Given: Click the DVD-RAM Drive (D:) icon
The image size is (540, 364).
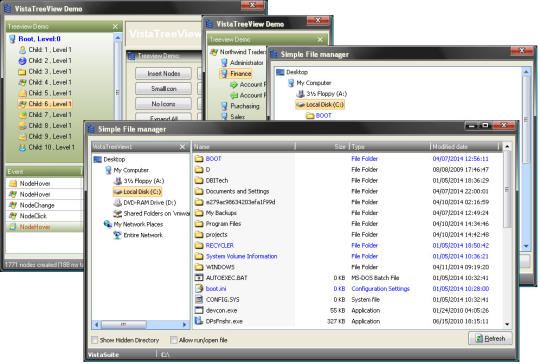Looking at the screenshot, I should click(118, 202).
